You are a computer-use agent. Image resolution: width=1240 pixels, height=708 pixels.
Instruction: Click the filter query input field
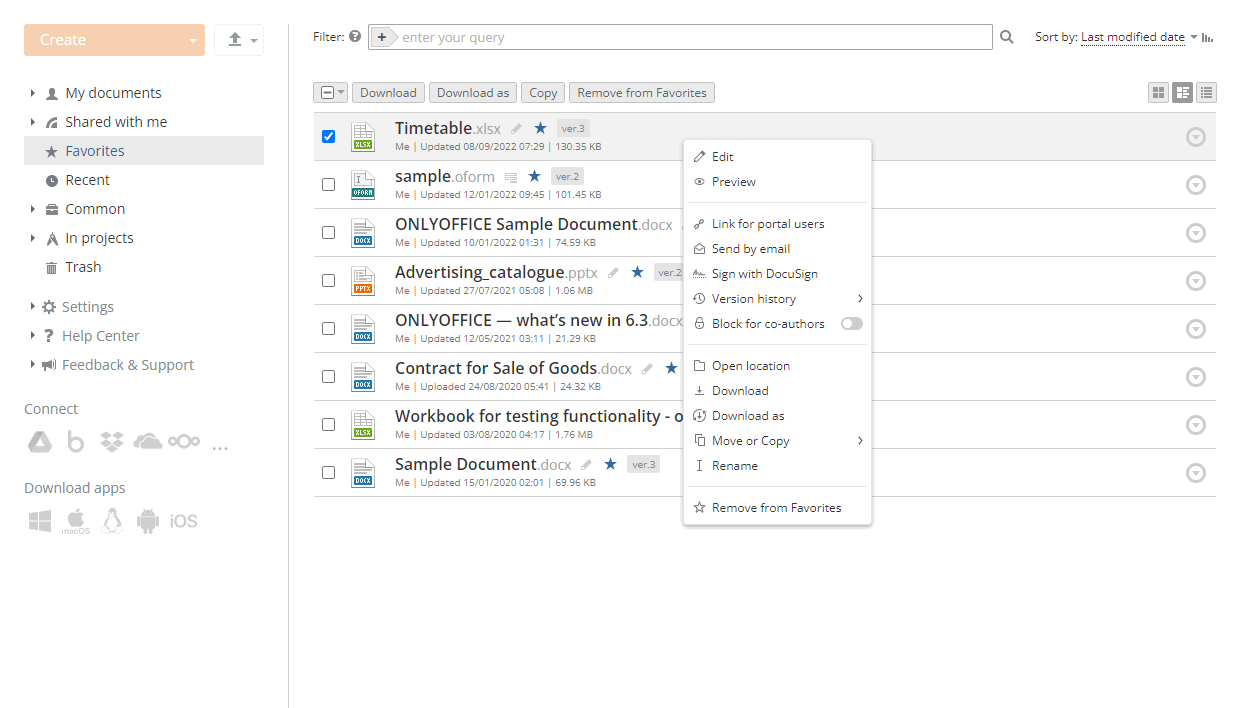point(690,38)
